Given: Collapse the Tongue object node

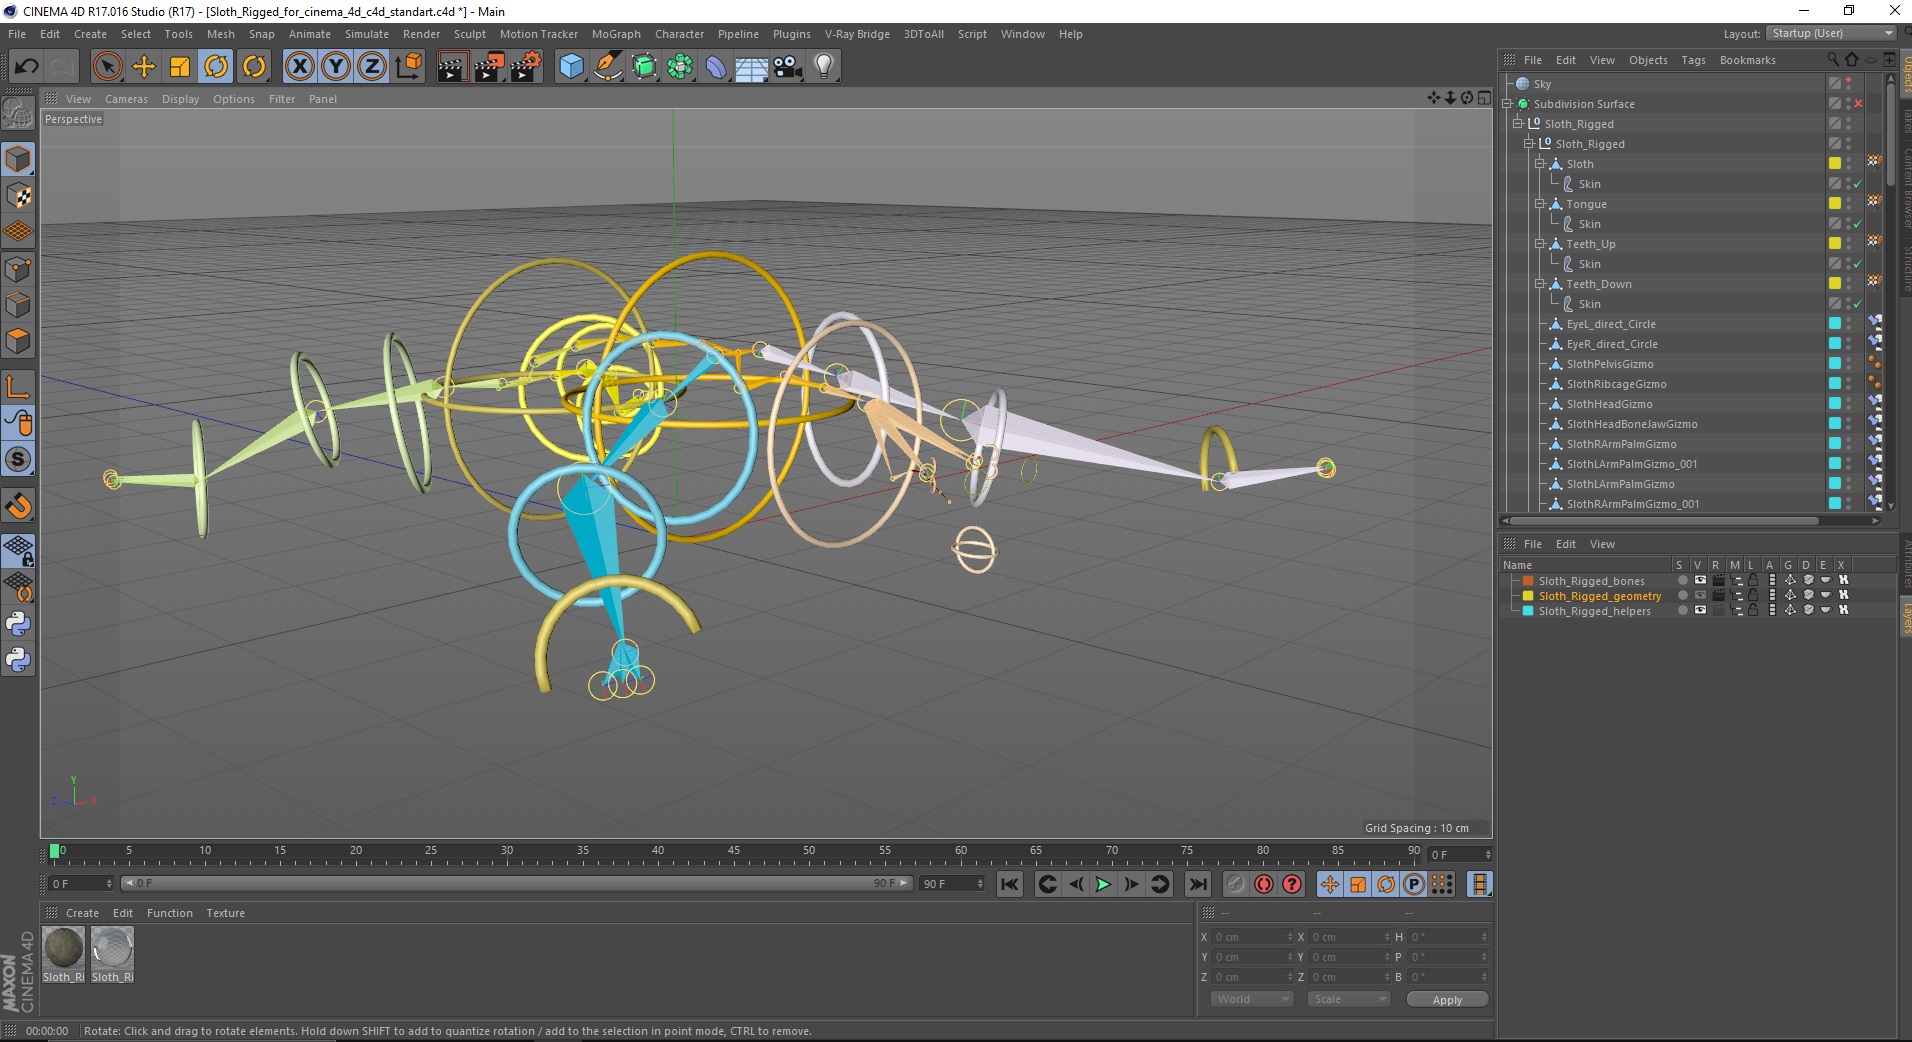Looking at the screenshot, I should pyautogui.click(x=1540, y=204).
